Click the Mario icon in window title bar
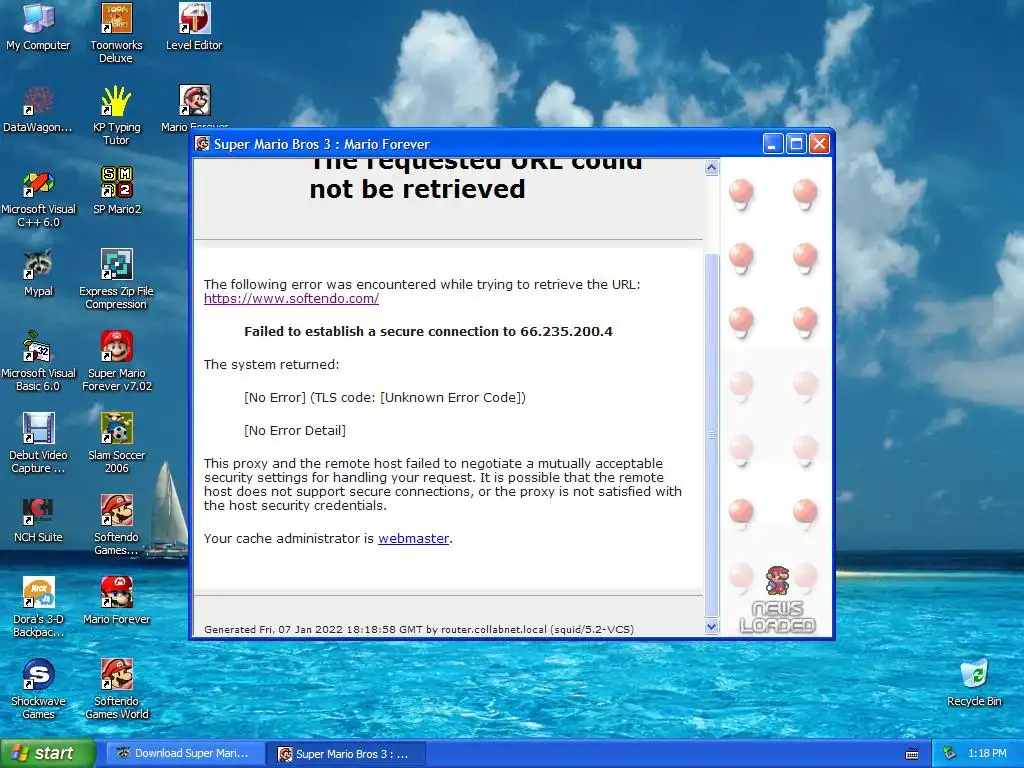Viewport: 1024px width, 768px height. 202,144
